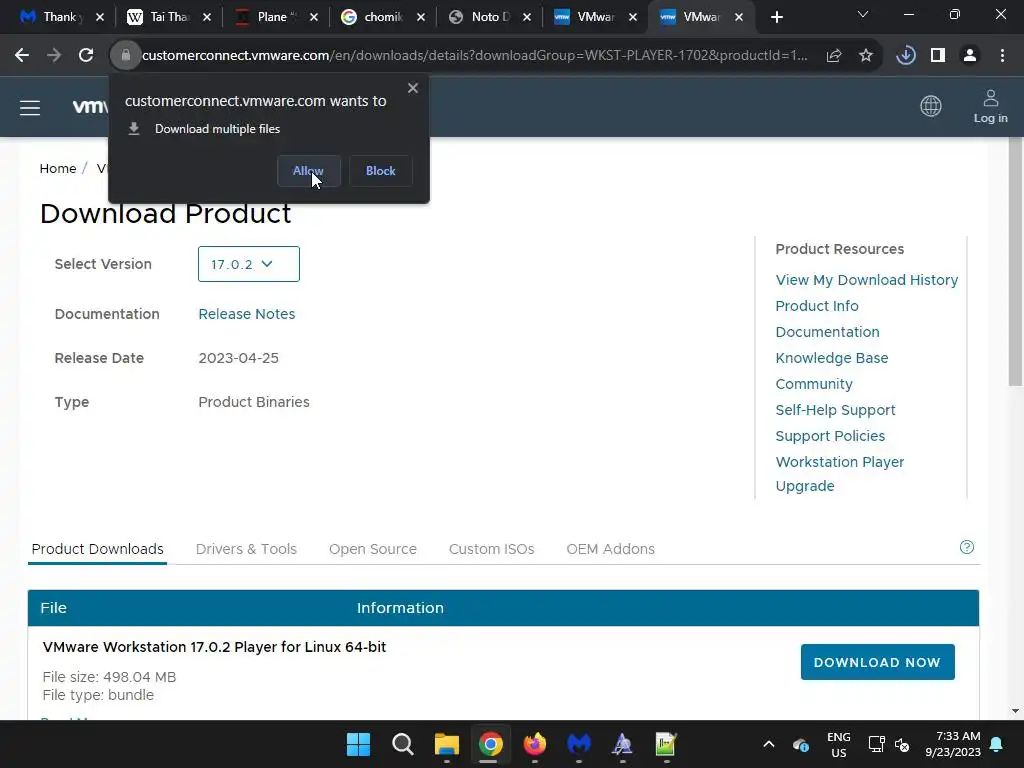Image resolution: width=1024 pixels, height=768 pixels.
Task: Click the taskbar volume muted icon
Action: (903, 744)
